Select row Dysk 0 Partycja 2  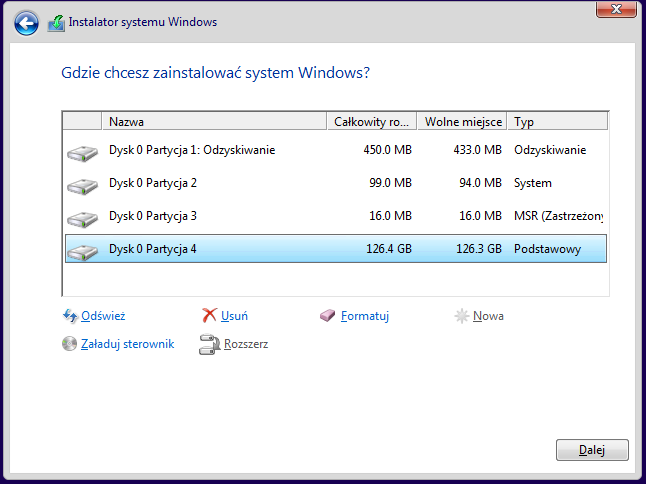(x=336, y=183)
